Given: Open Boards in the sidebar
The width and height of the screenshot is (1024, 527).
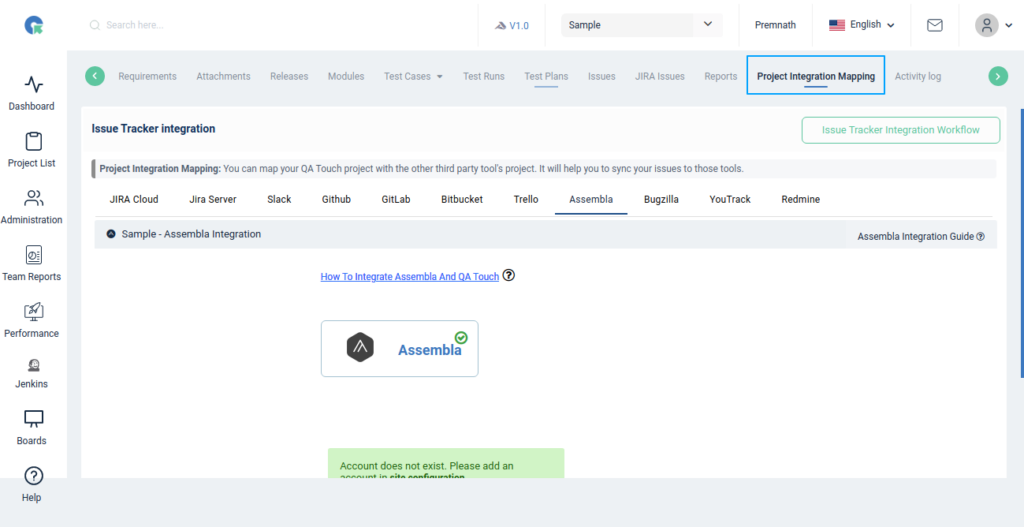Looking at the screenshot, I should coord(31,428).
